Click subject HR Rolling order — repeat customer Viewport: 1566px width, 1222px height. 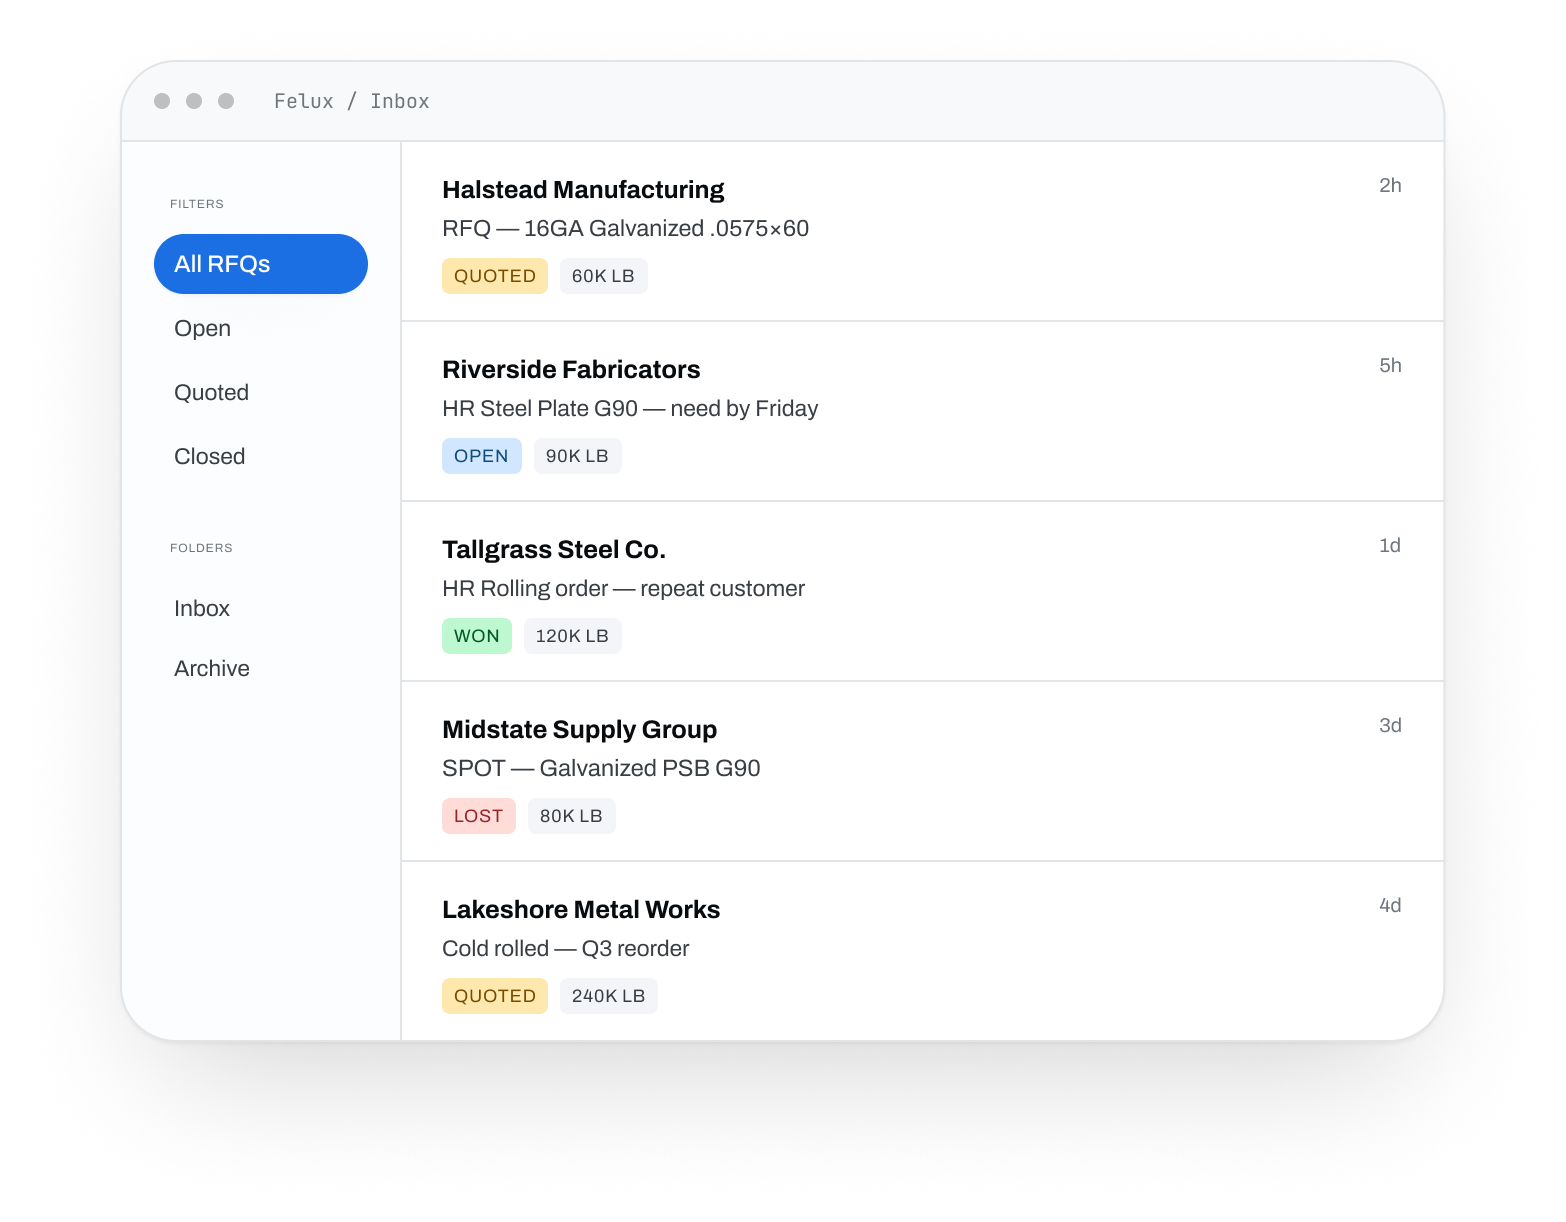[x=624, y=589]
